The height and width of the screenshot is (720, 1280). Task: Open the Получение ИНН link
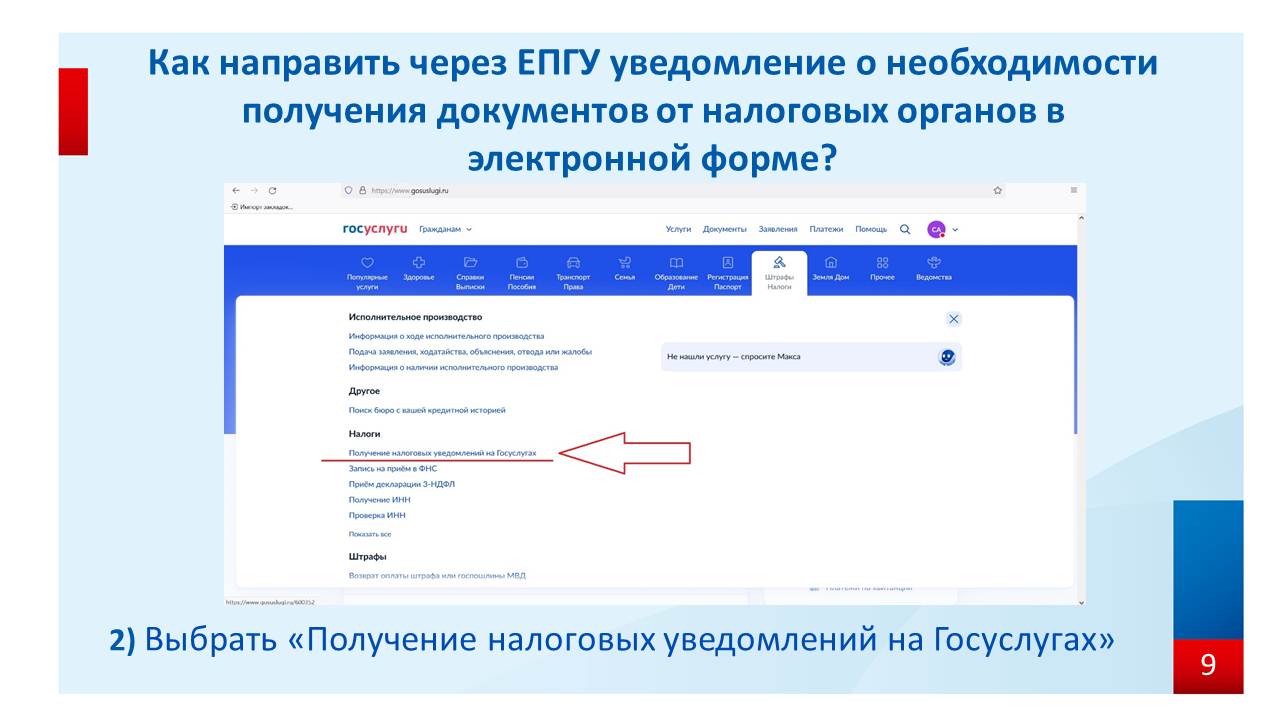[379, 499]
